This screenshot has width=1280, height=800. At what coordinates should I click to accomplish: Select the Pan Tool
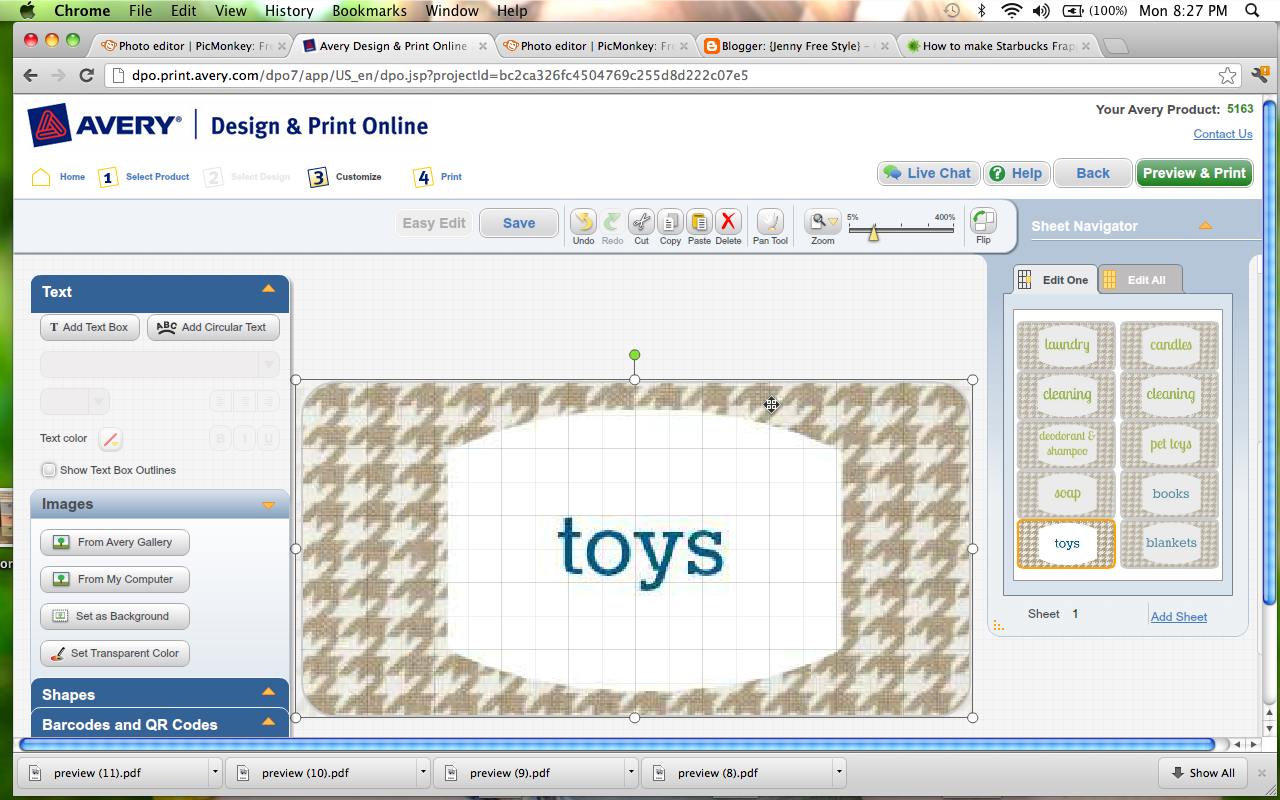click(770, 222)
